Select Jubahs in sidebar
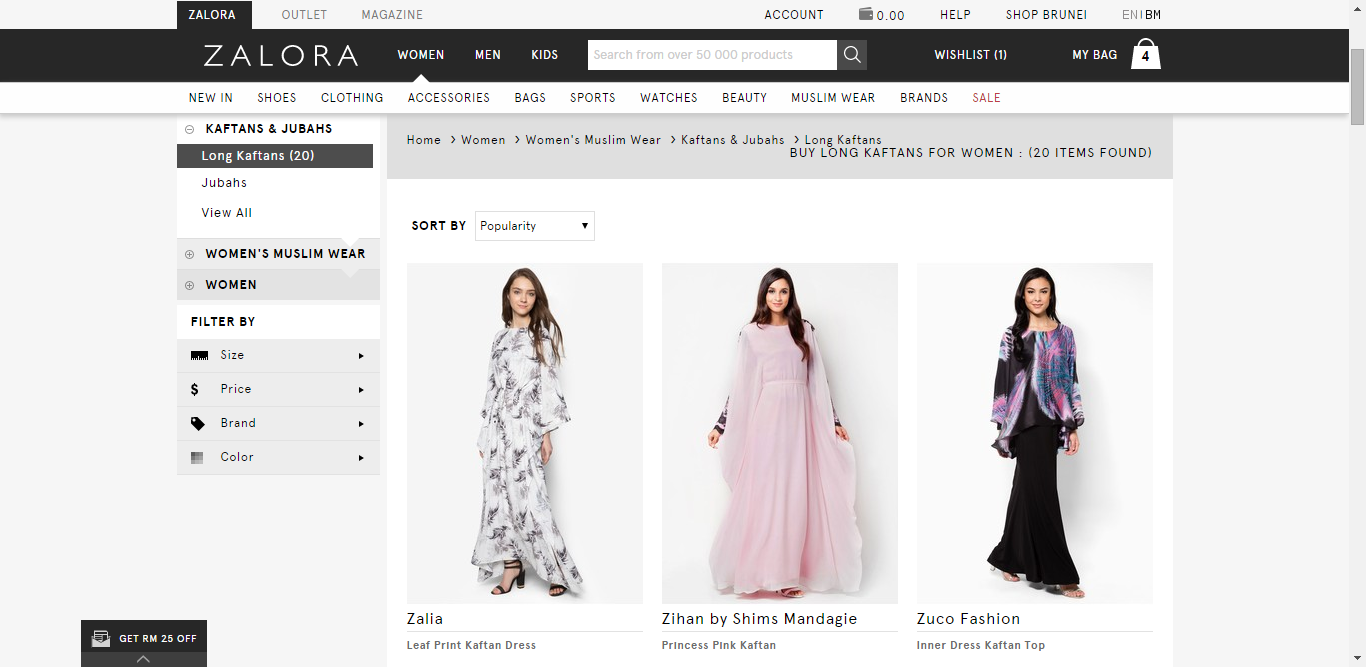Viewport: 1366px width, 667px height. 224,183
